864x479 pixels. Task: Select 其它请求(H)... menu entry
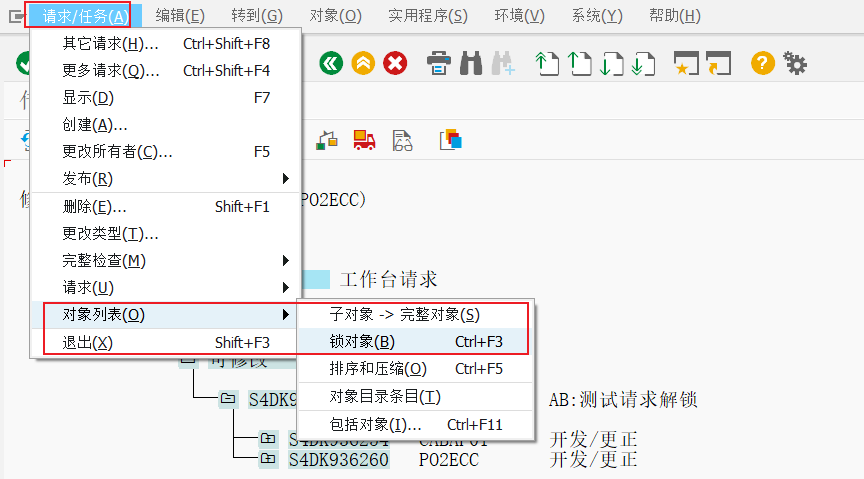pos(166,44)
